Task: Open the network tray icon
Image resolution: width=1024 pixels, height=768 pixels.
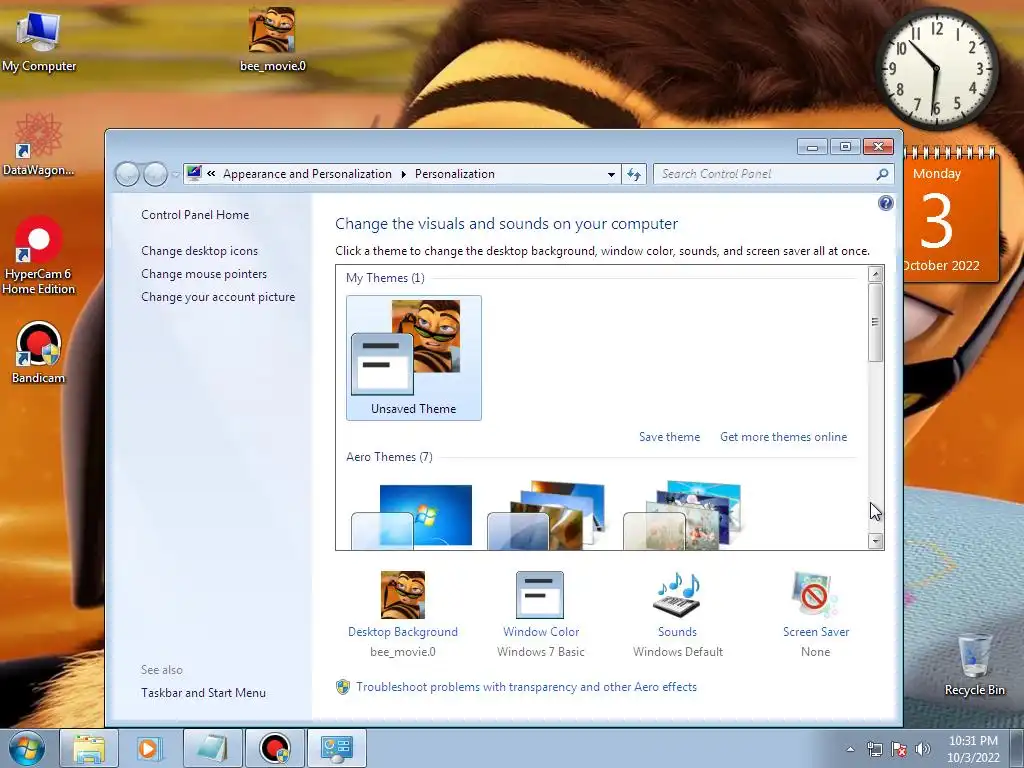Action: click(874, 749)
